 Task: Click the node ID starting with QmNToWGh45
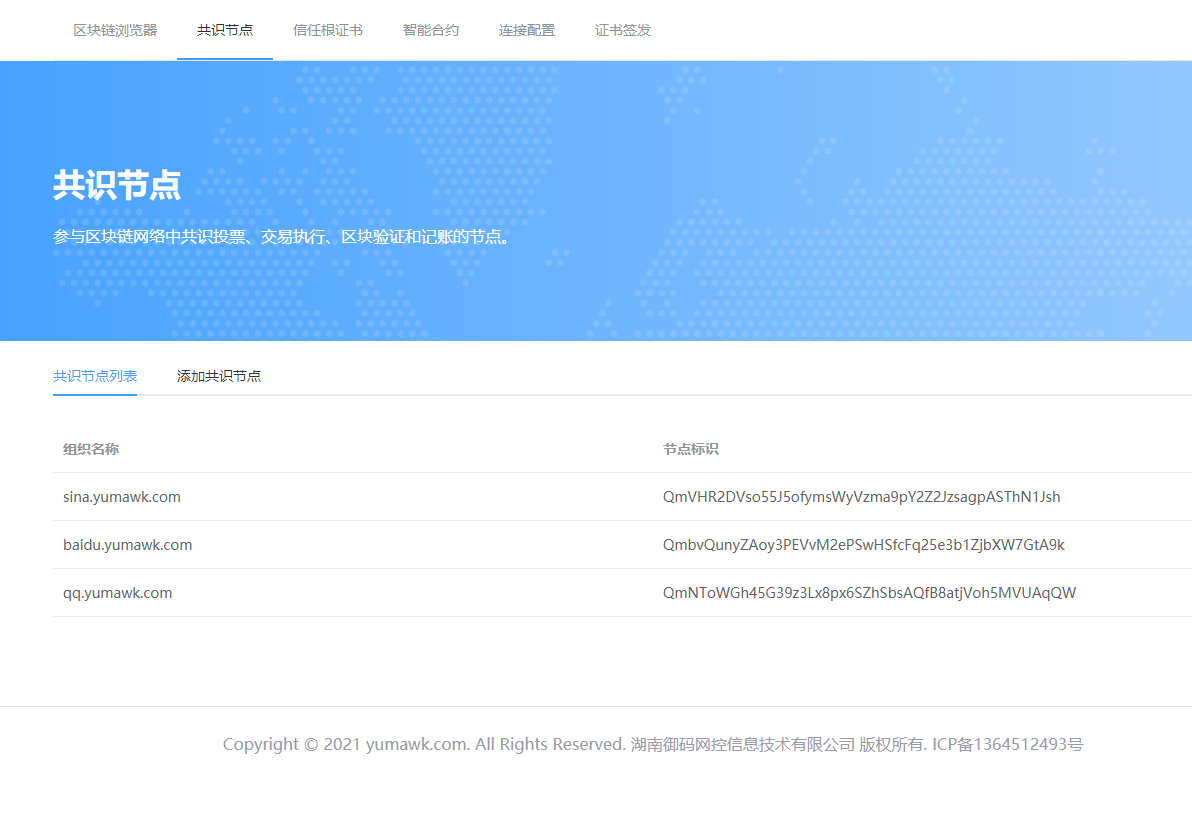(x=869, y=593)
